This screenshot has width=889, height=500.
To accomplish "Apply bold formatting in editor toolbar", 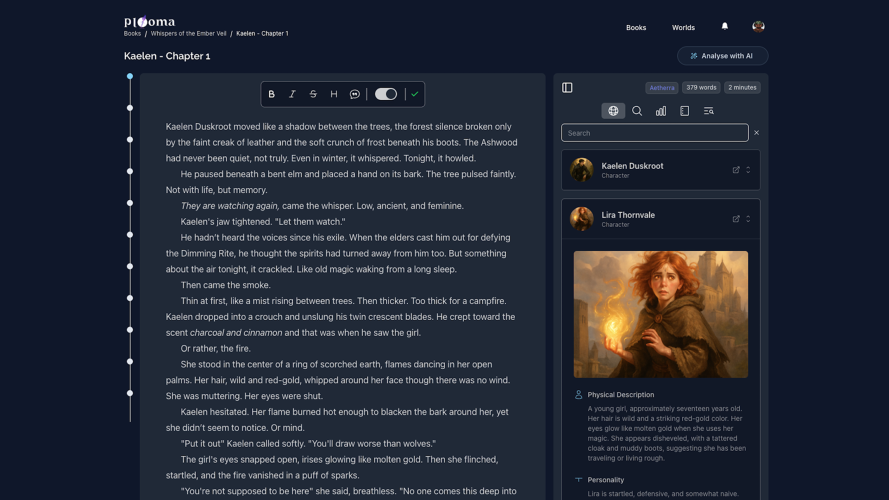I will (x=272, y=94).
